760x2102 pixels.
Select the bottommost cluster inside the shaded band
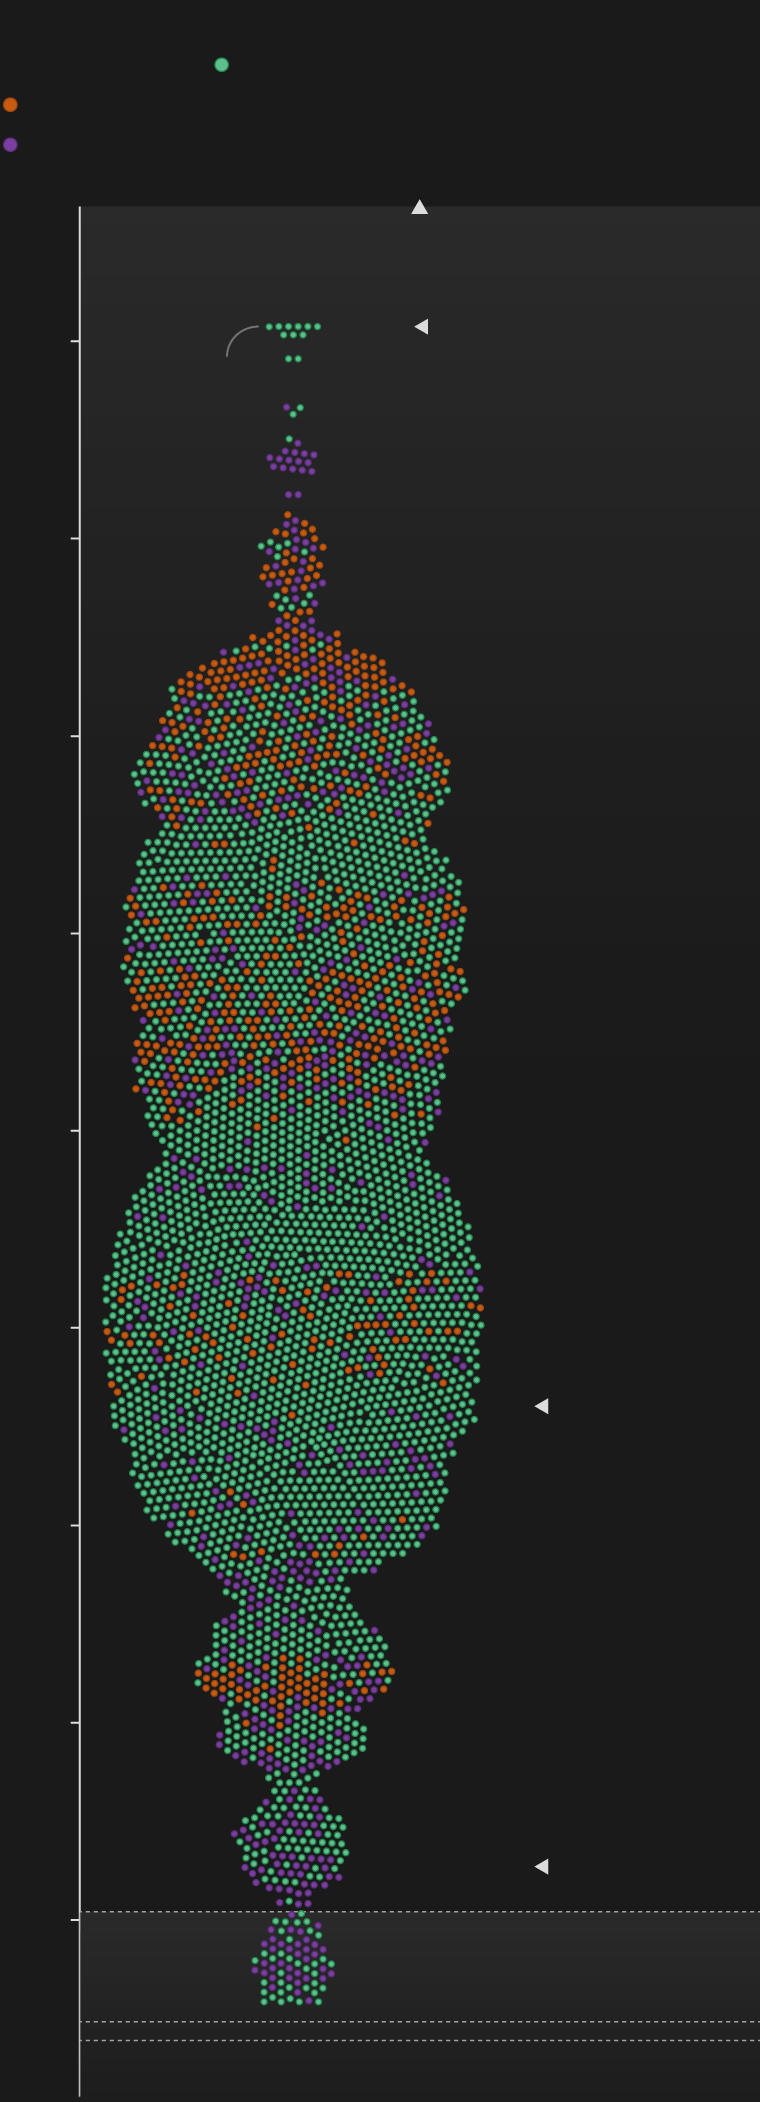pyautogui.click(x=292, y=1965)
